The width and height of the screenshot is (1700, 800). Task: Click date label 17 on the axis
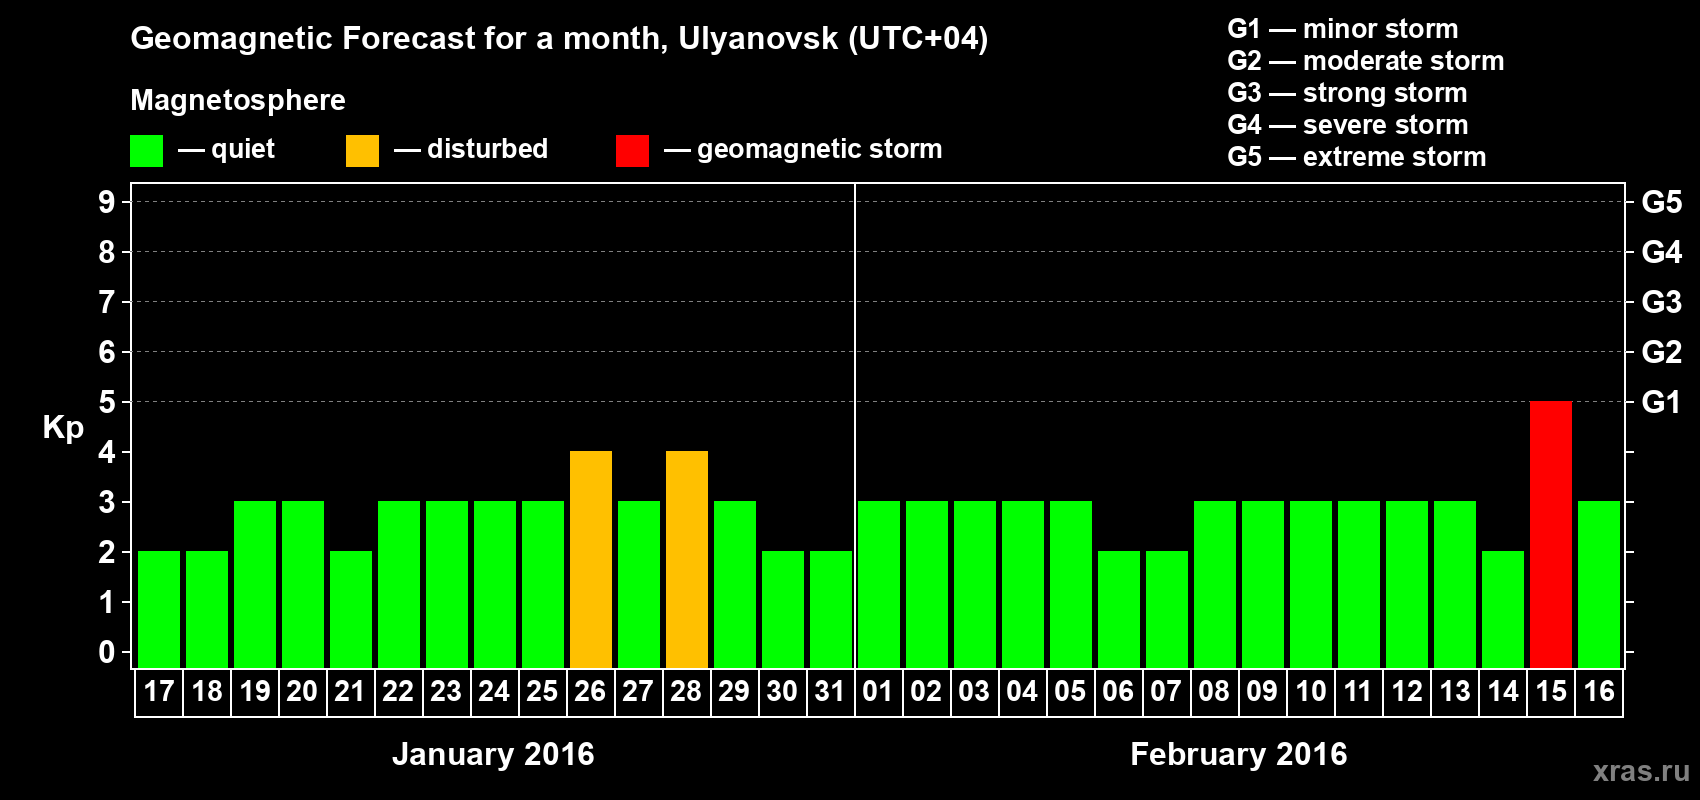(x=159, y=691)
